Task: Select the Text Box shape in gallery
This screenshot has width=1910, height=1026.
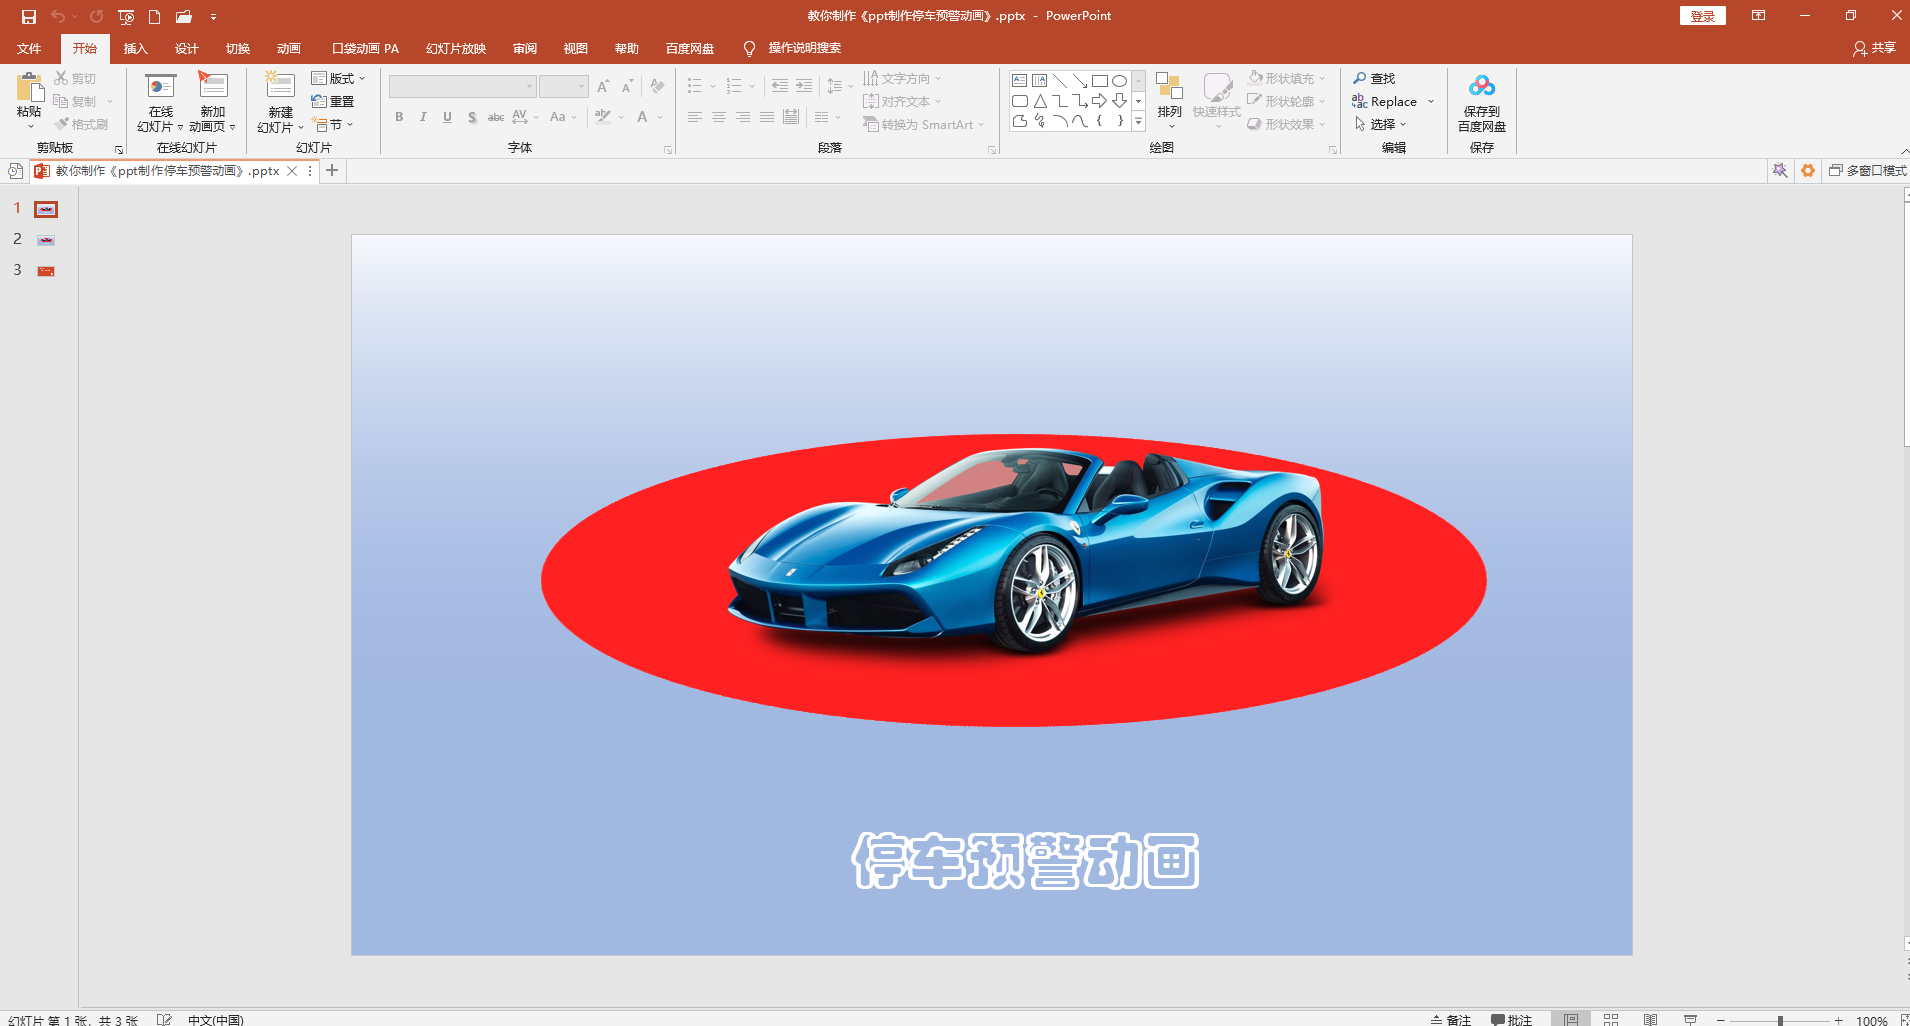Action: (1020, 81)
